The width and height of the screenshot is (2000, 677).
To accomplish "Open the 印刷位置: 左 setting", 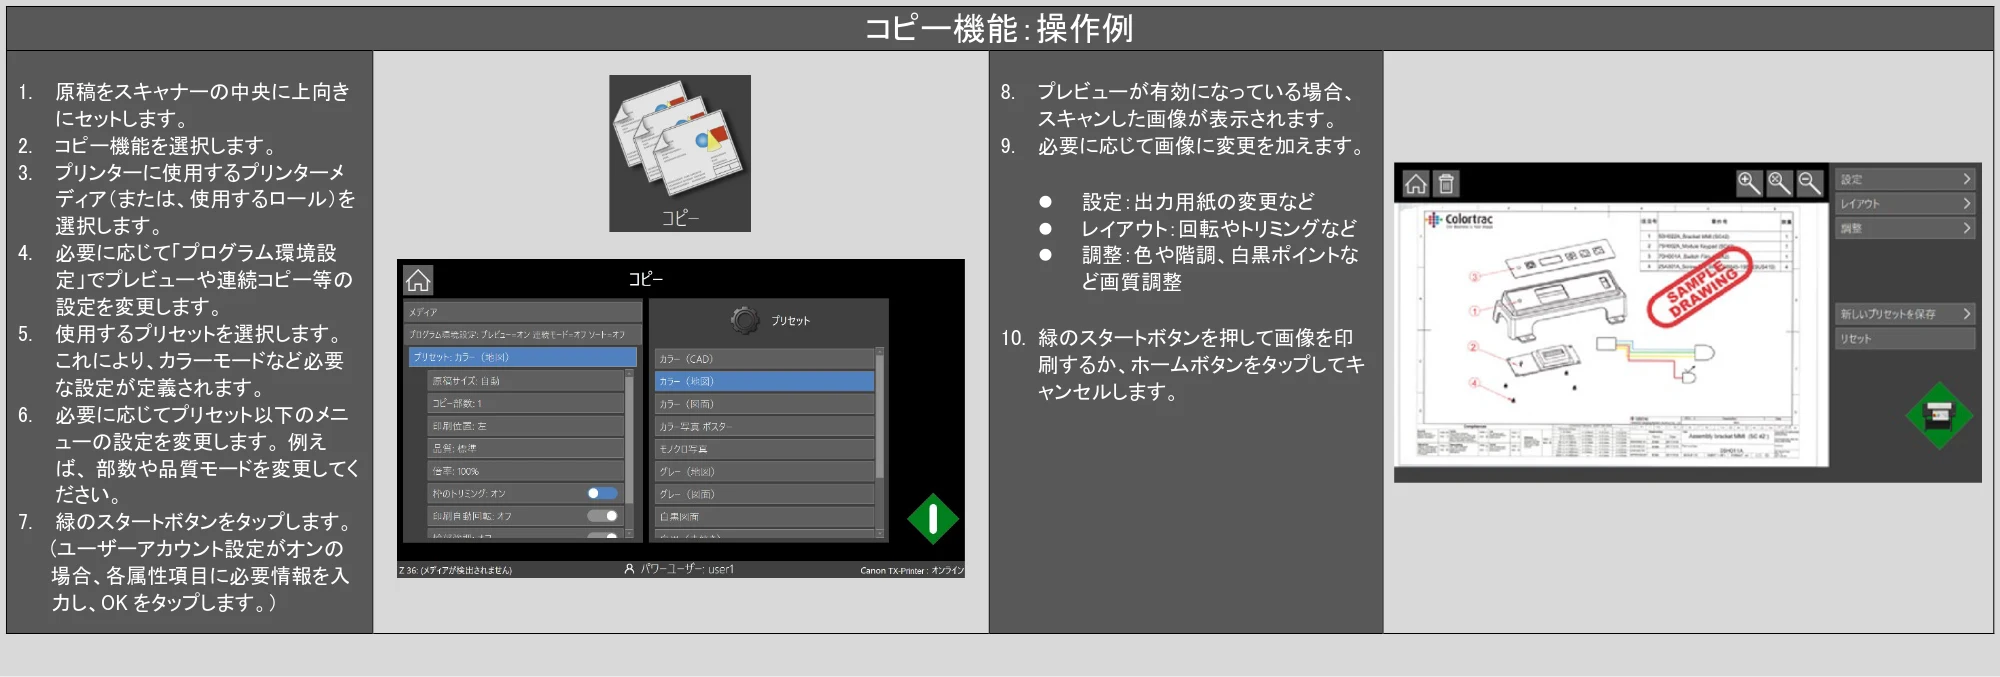I will 526,426.
